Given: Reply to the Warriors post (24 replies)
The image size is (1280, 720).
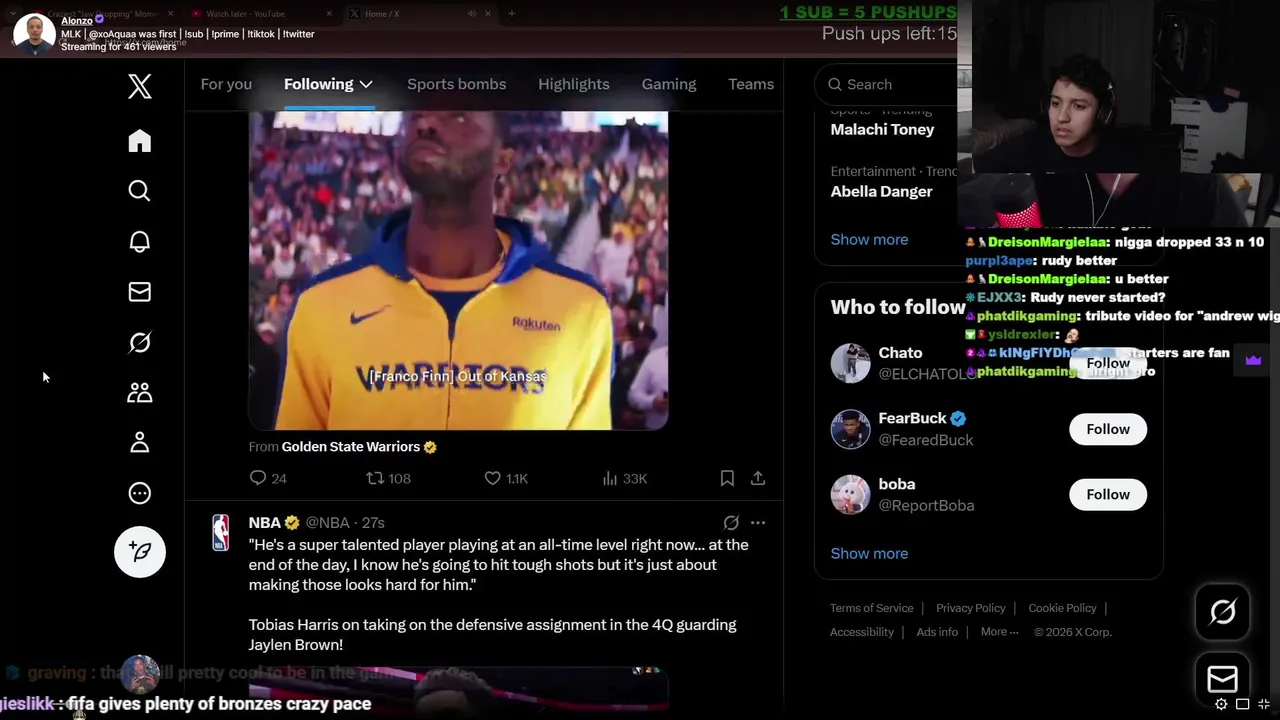Looking at the screenshot, I should [x=268, y=478].
